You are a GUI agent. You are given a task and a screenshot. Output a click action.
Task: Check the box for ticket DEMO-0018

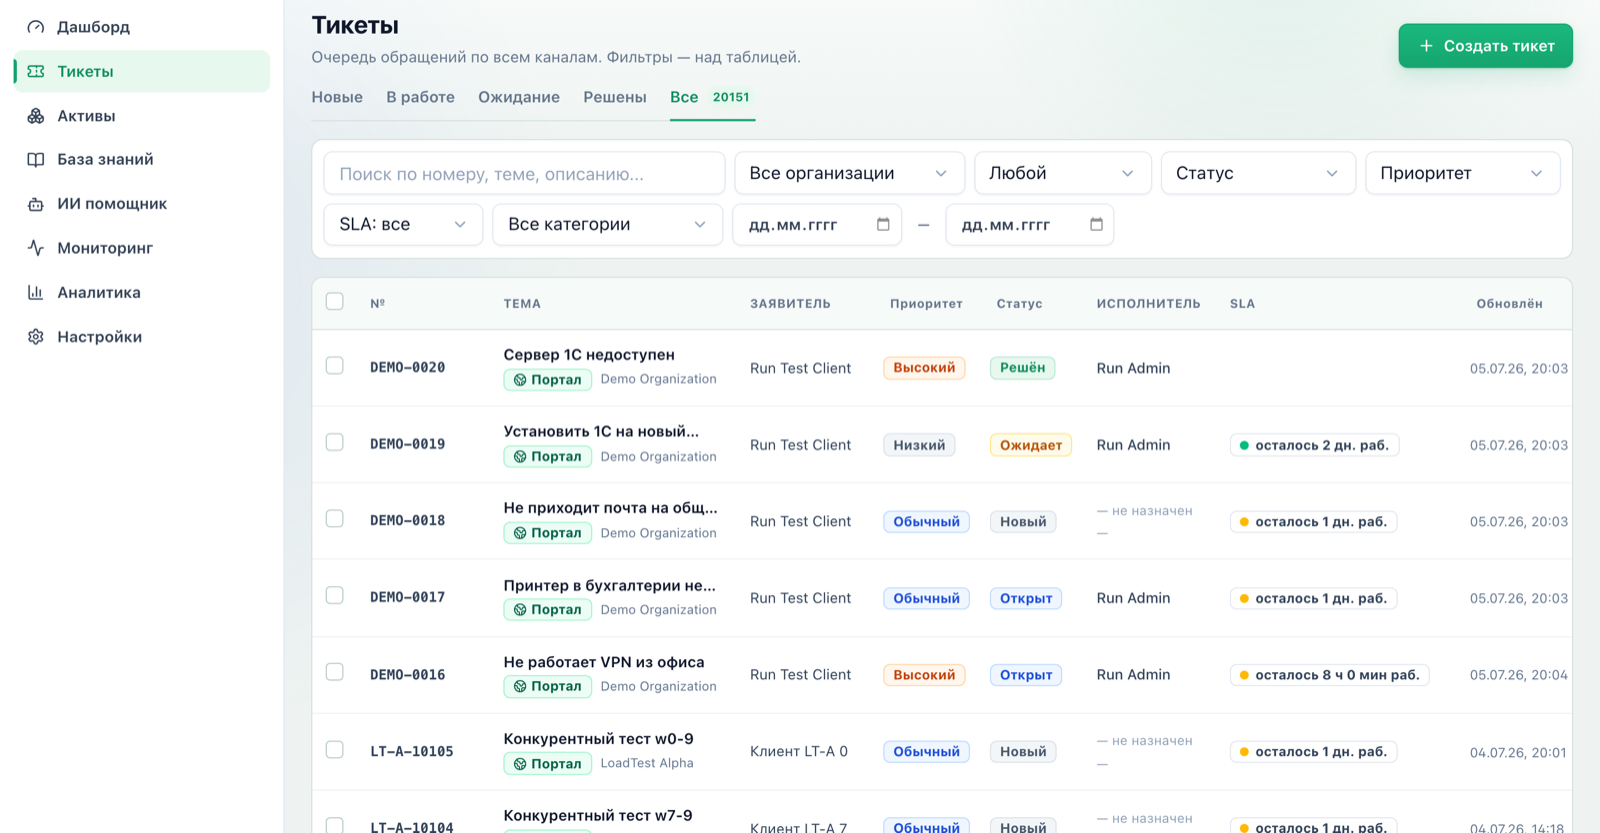pos(335,519)
